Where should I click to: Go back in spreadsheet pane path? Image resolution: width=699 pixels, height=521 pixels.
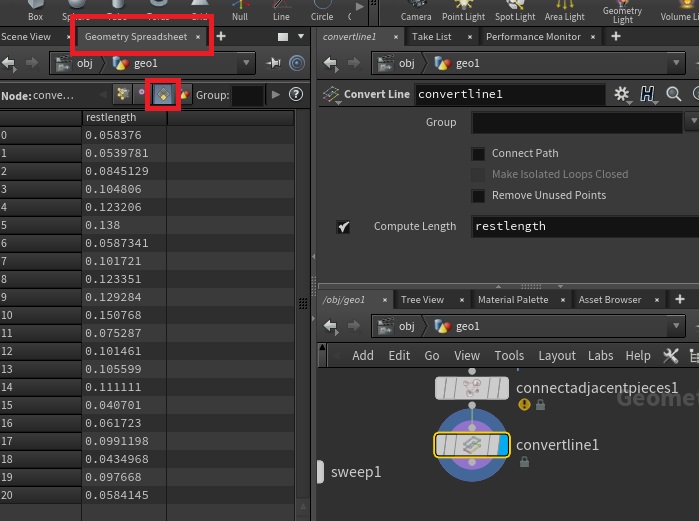[x=9, y=63]
